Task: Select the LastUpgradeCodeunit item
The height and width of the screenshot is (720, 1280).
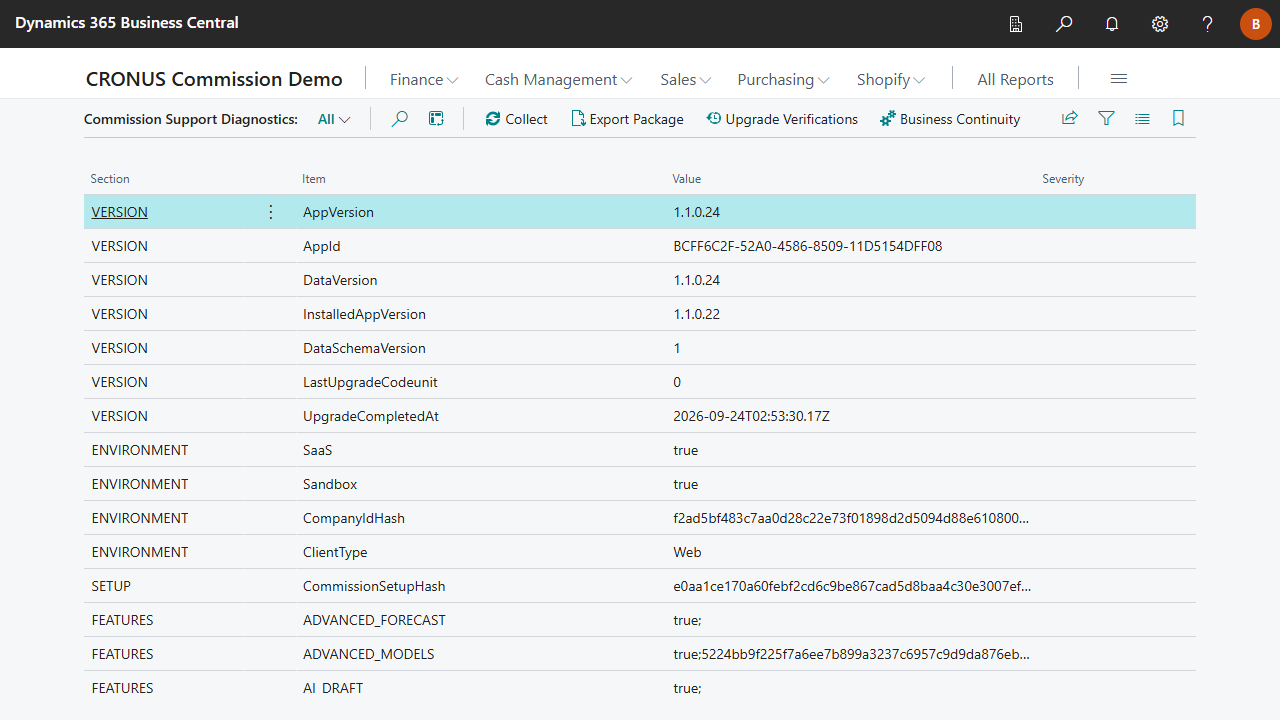Action: click(370, 382)
